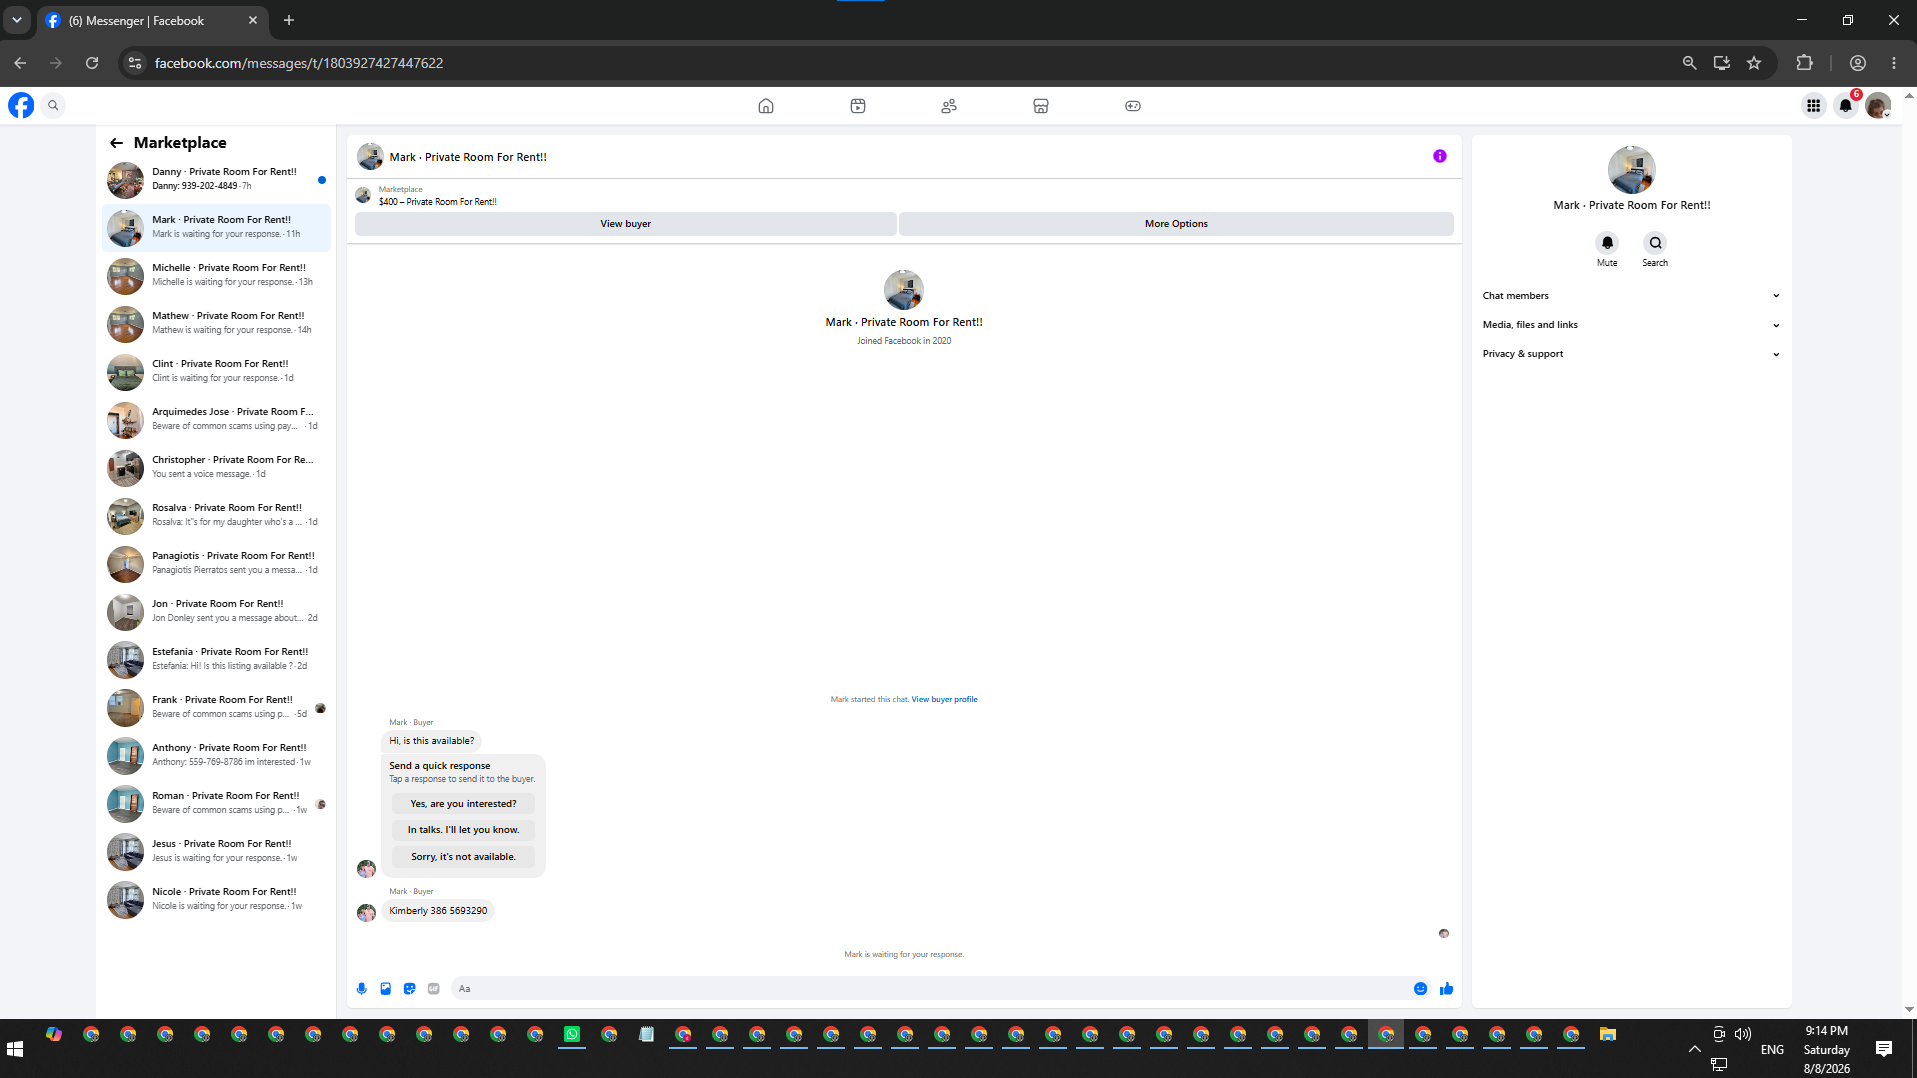This screenshot has width=1917, height=1078.
Task: Open the emoji picker icon
Action: (x=1420, y=989)
